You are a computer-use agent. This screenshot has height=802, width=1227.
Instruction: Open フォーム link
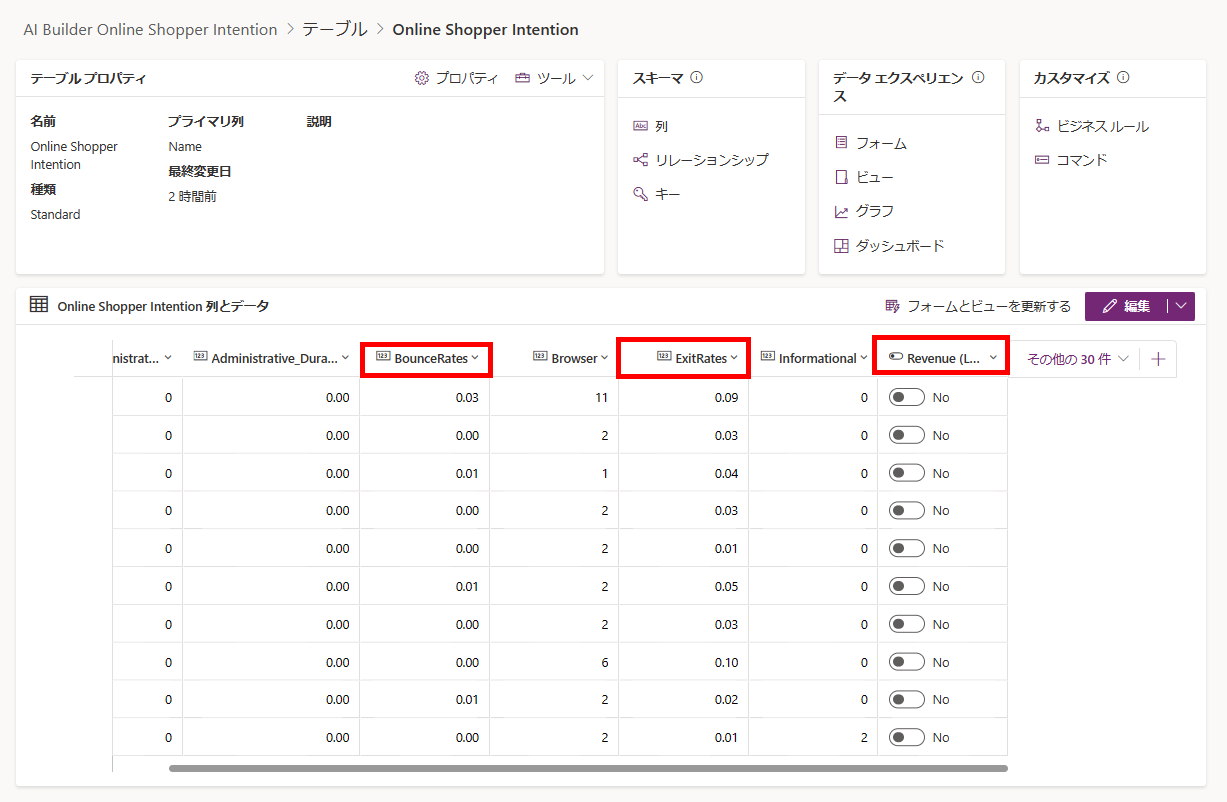[881, 143]
